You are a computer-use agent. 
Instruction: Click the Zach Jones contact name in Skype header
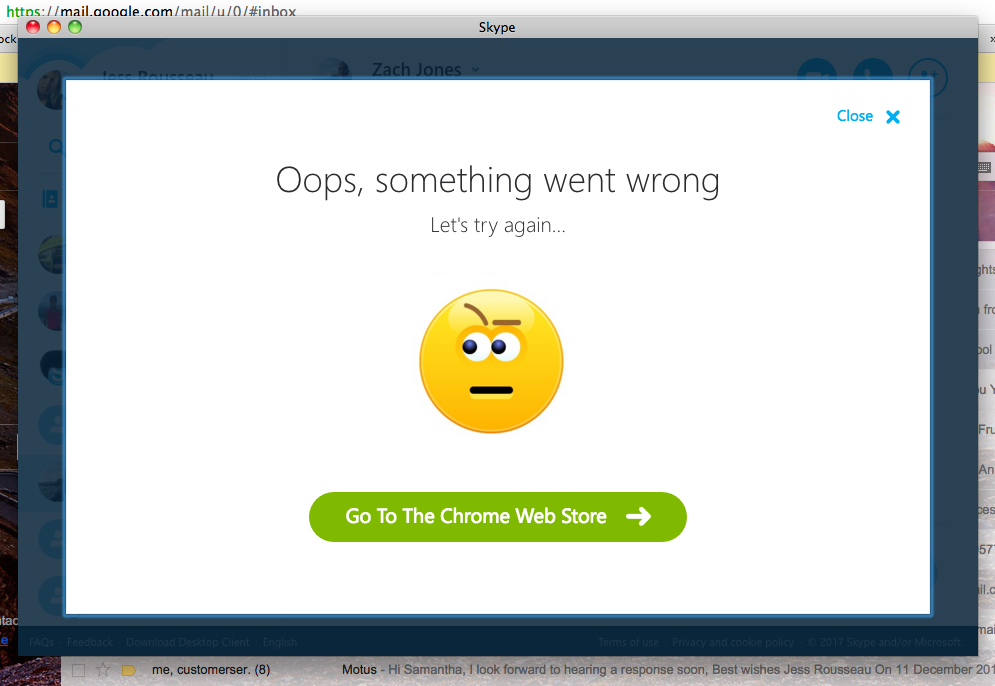click(x=416, y=69)
